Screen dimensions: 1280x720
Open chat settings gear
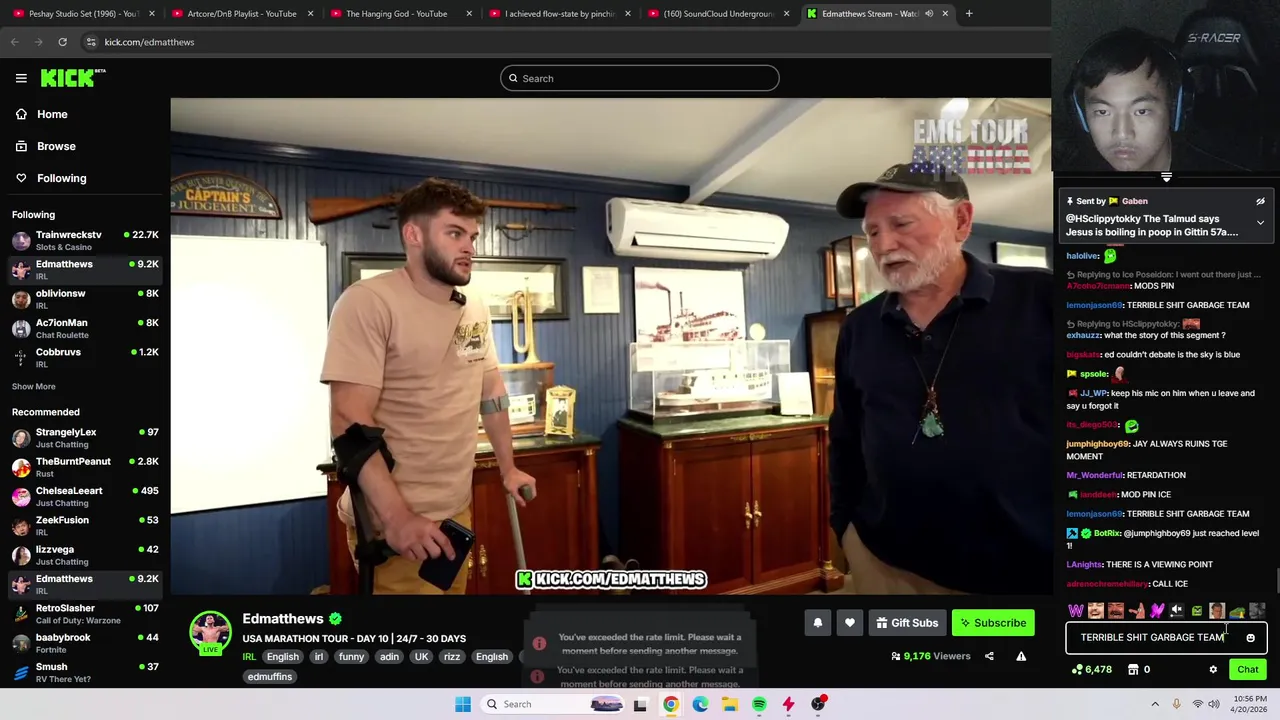1213,670
